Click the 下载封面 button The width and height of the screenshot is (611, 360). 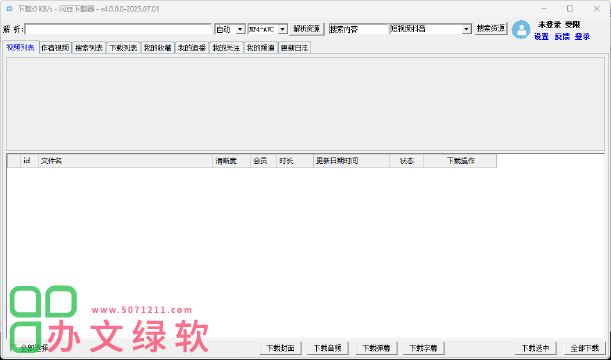pyautogui.click(x=281, y=348)
